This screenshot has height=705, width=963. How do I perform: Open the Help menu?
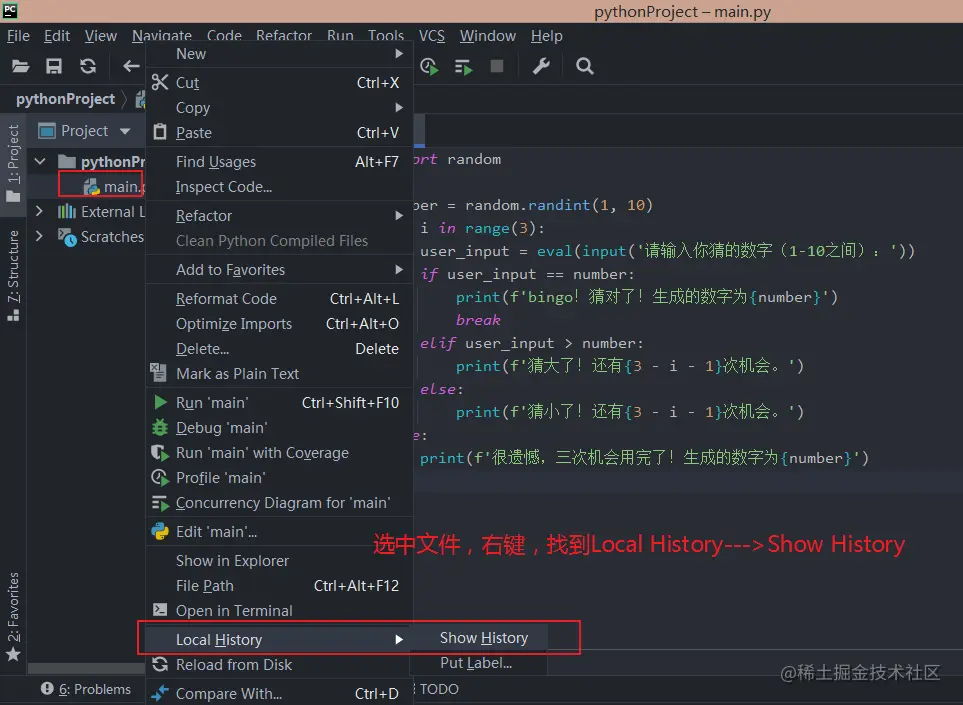547,36
